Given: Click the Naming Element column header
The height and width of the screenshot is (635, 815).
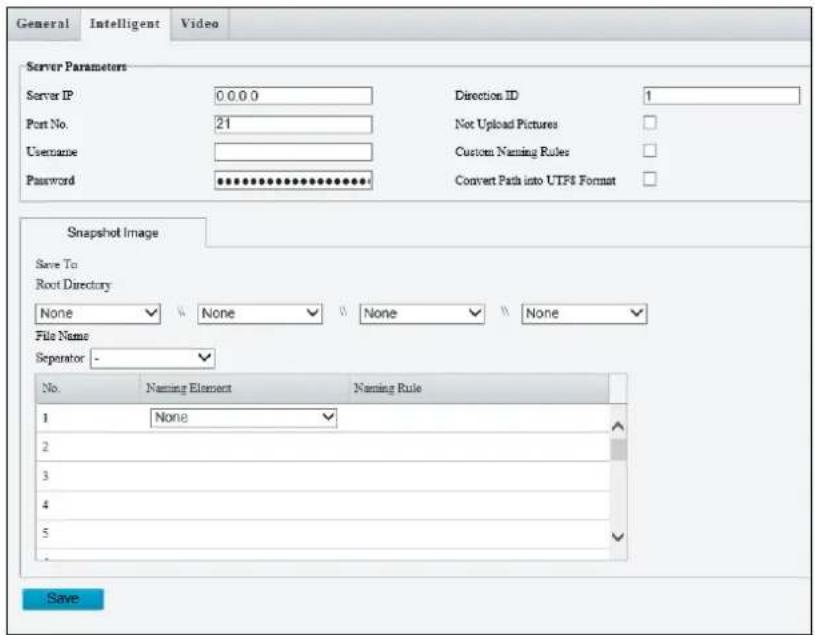Looking at the screenshot, I should point(244,388).
